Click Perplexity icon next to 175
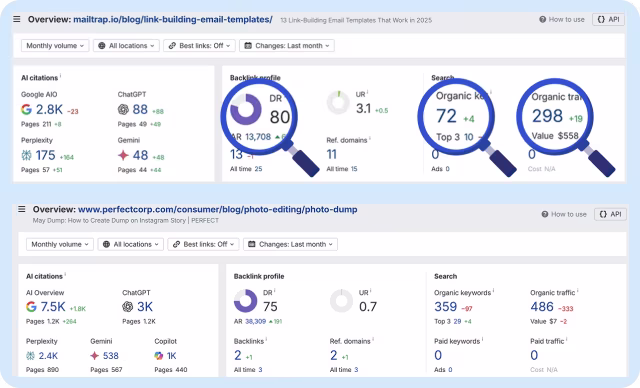The width and height of the screenshot is (640, 388). [x=27, y=155]
